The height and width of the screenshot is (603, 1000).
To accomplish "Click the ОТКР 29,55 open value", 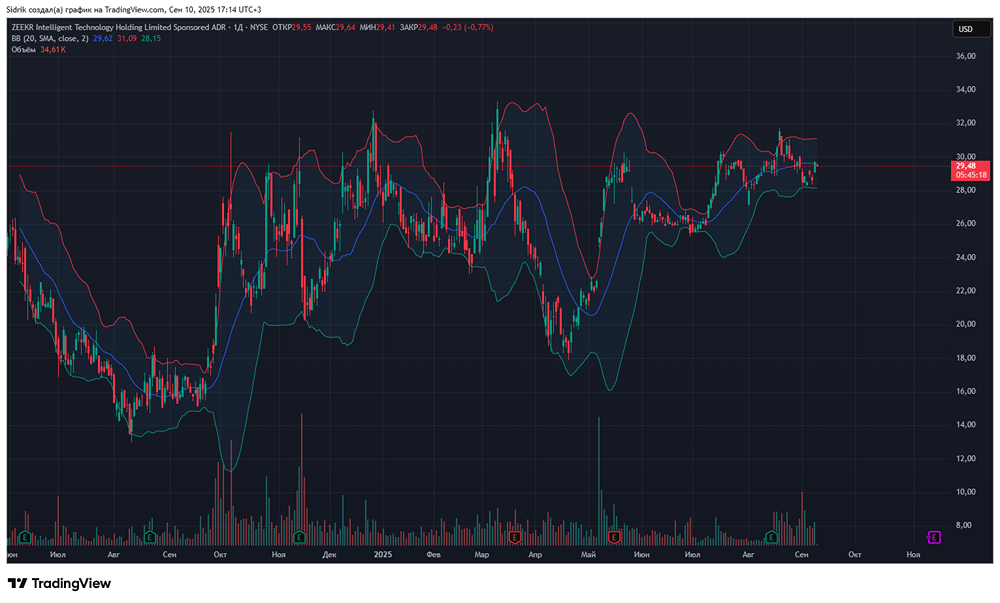I will 291,27.
